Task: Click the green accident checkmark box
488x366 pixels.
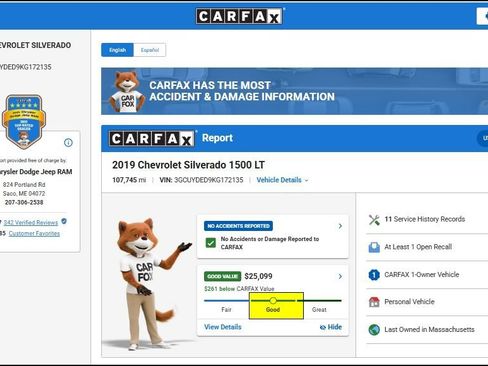Action: [211, 243]
